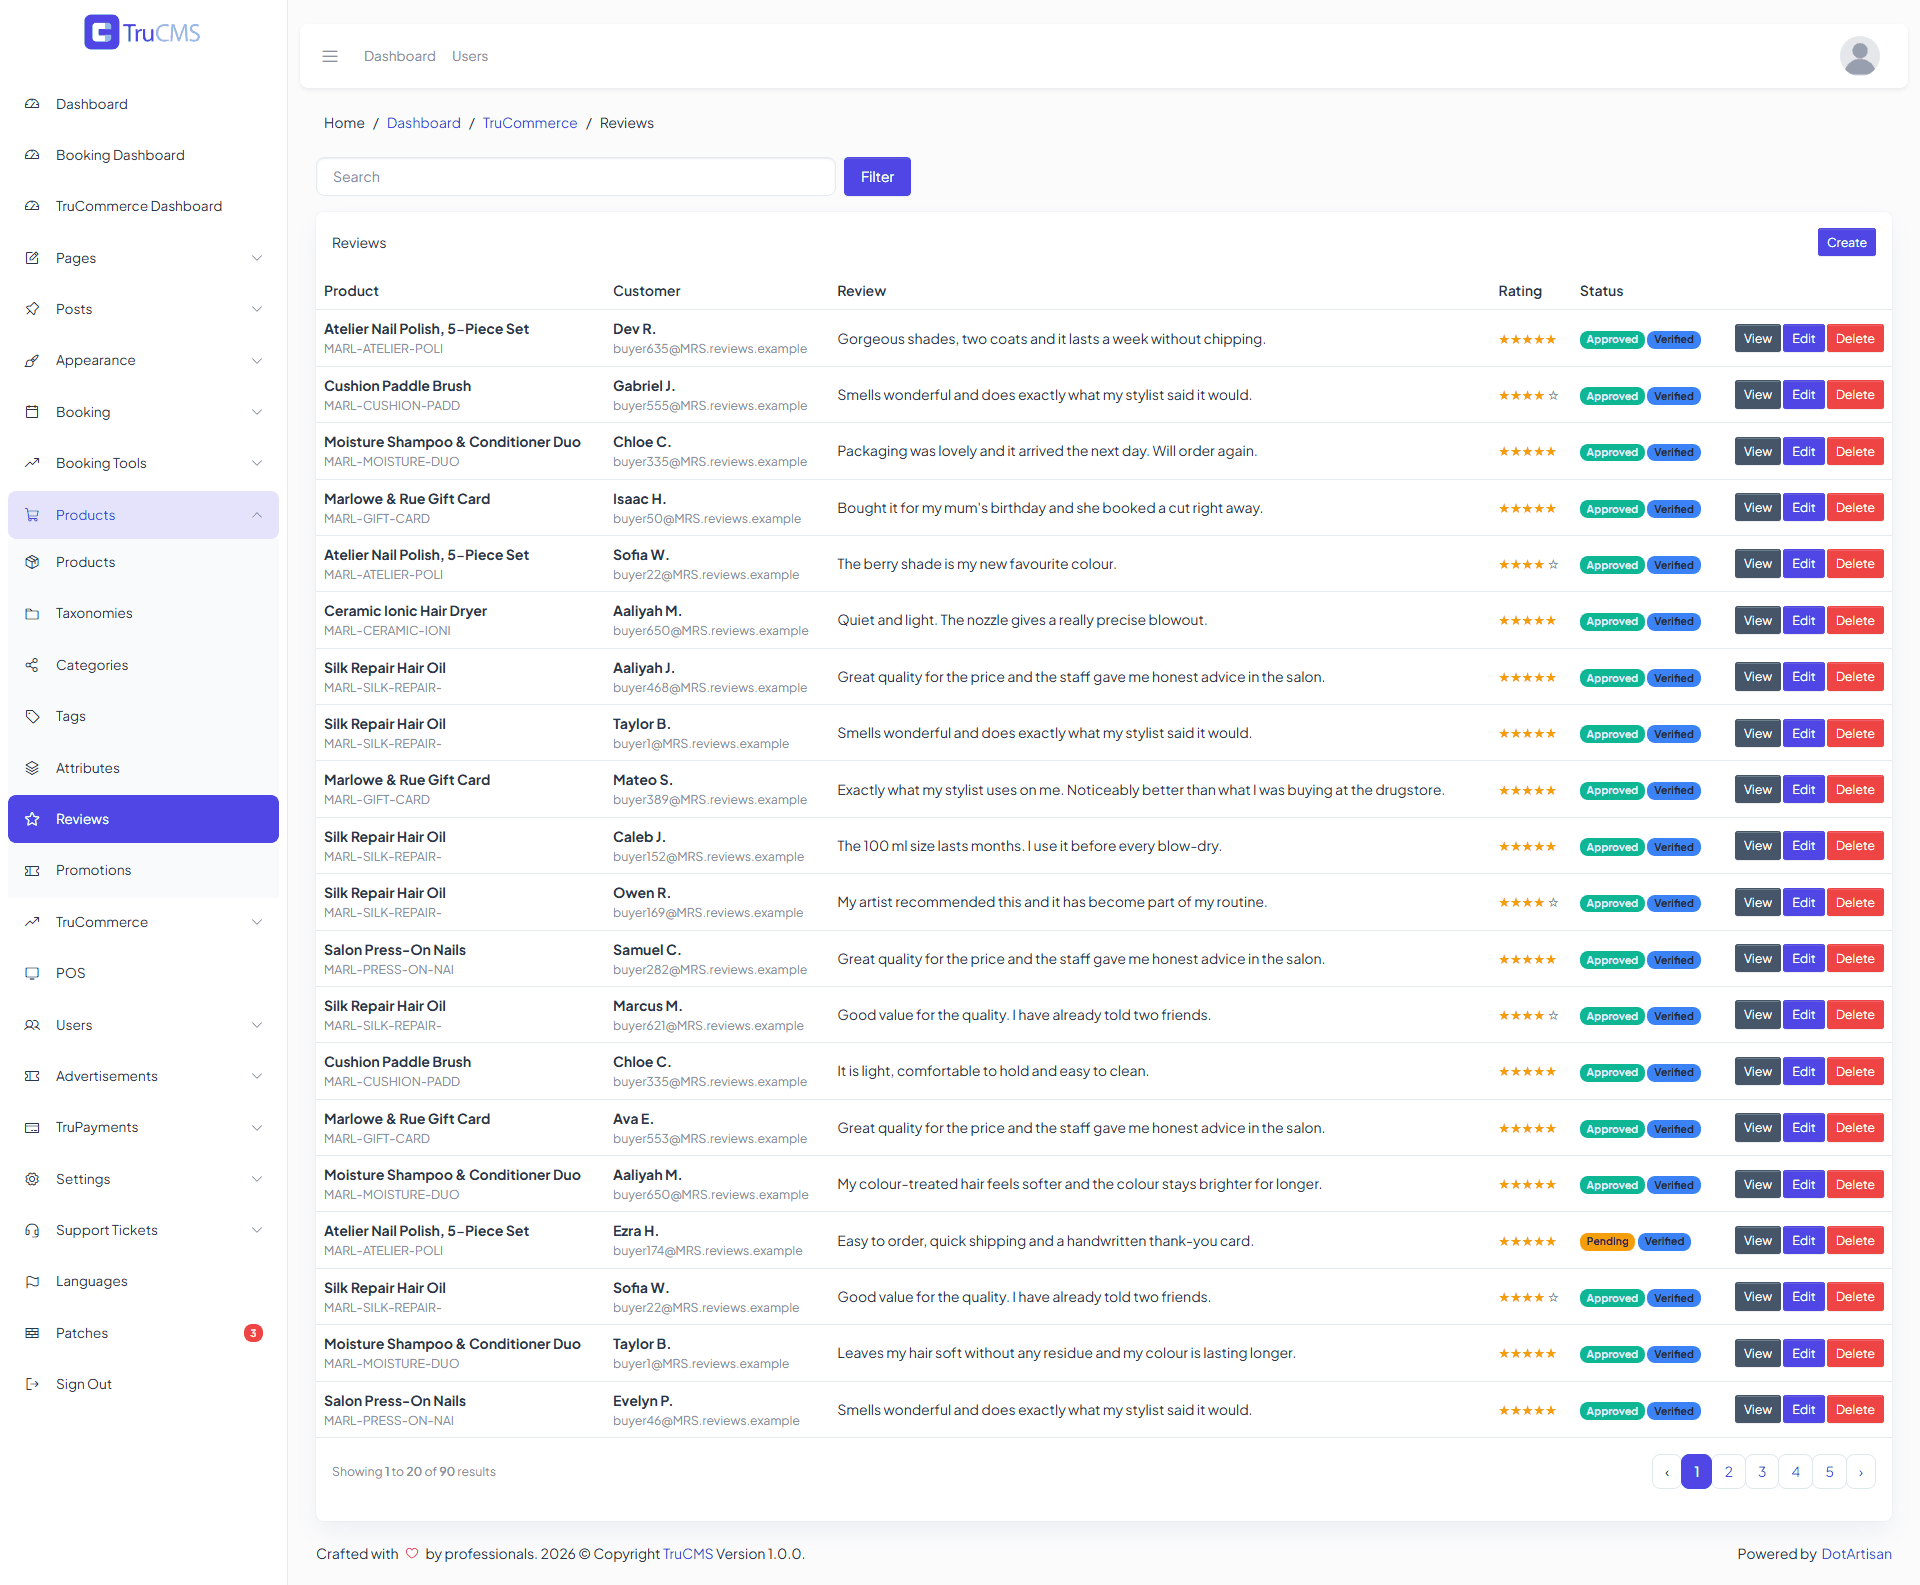The image size is (1920, 1585).
Task: Collapse the Products sidebar section
Action: [x=143, y=515]
